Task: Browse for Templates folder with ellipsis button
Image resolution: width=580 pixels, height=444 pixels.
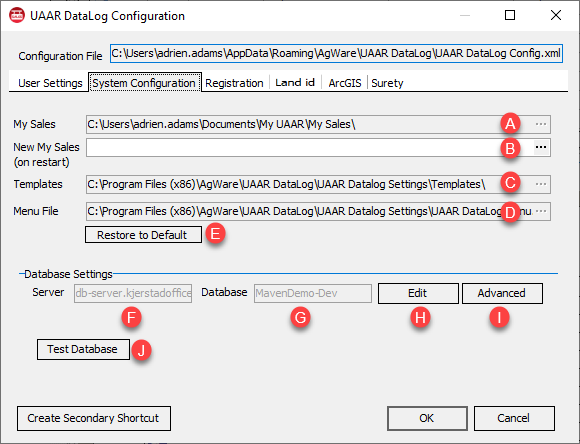Action: click(541, 184)
